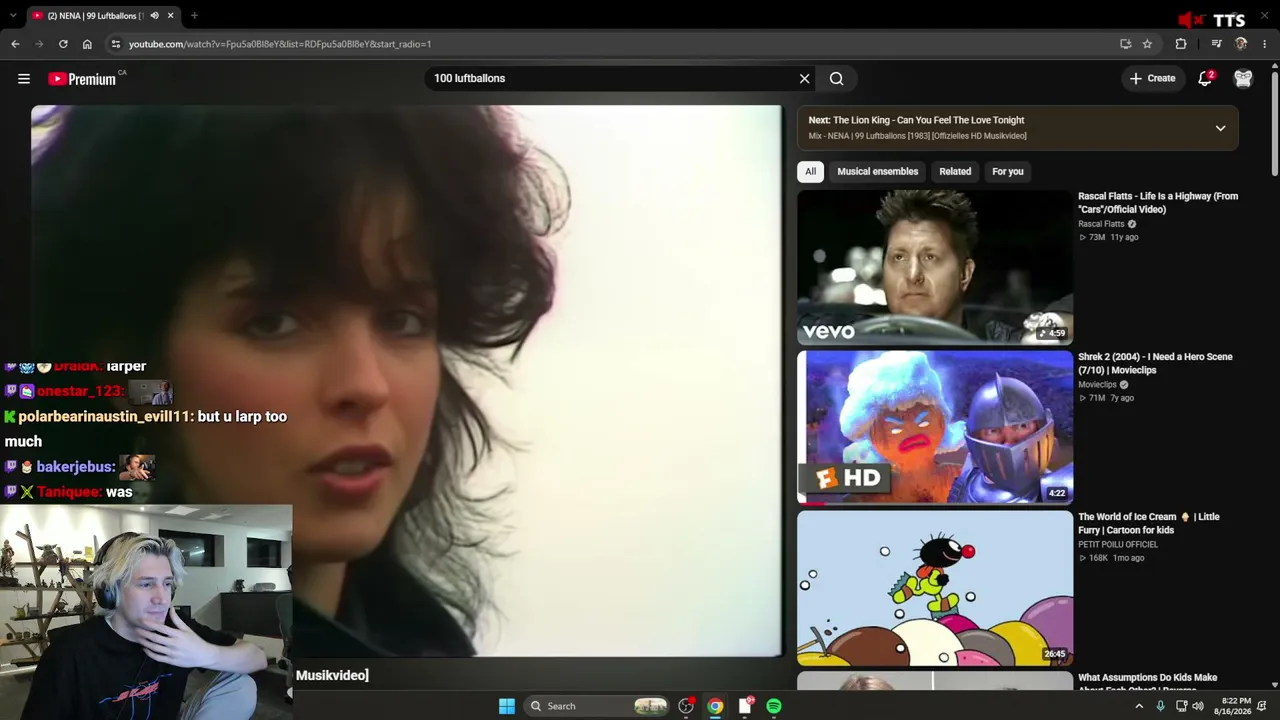The width and height of the screenshot is (1280, 720).
Task: Click the microphone tray icon
Action: (1161, 706)
